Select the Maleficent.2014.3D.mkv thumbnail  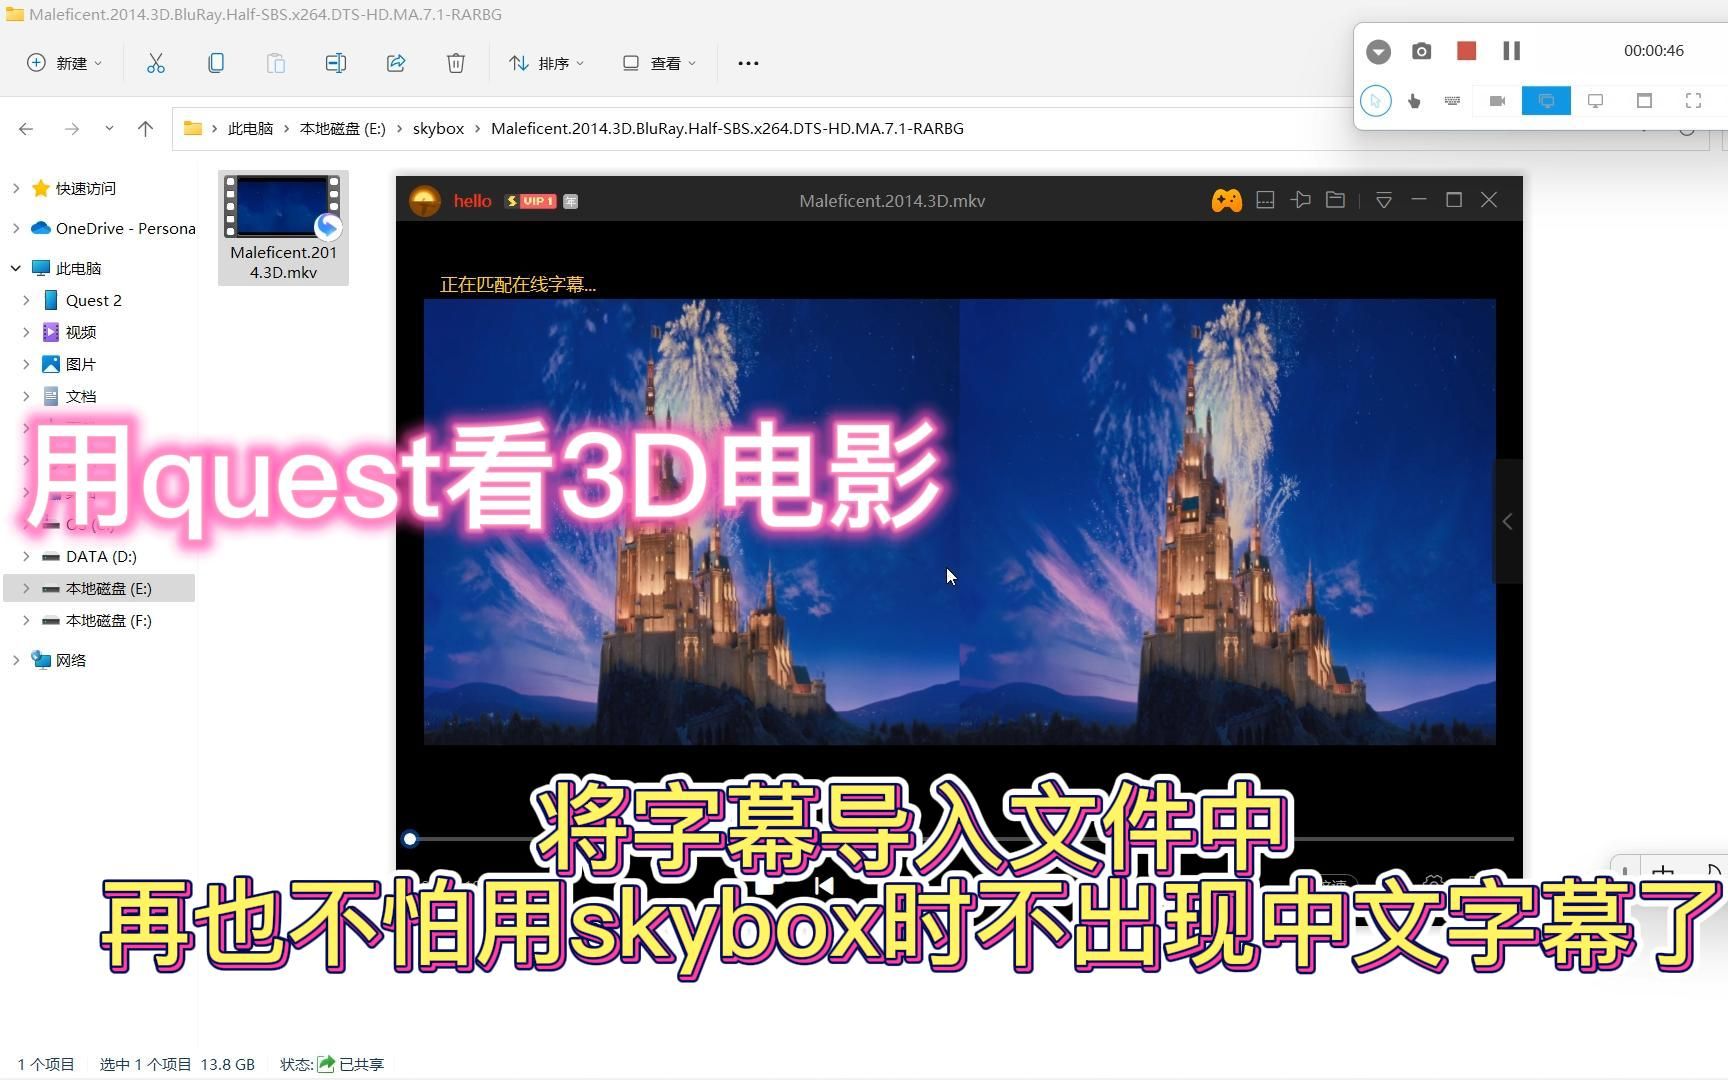pyautogui.click(x=283, y=207)
